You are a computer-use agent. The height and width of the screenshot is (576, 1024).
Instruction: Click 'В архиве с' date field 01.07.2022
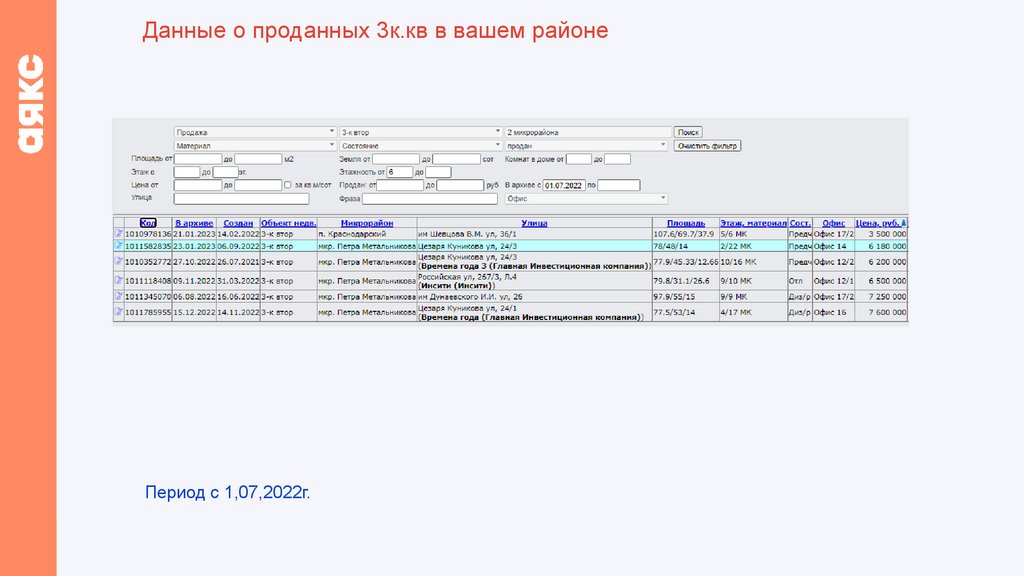[564, 185]
